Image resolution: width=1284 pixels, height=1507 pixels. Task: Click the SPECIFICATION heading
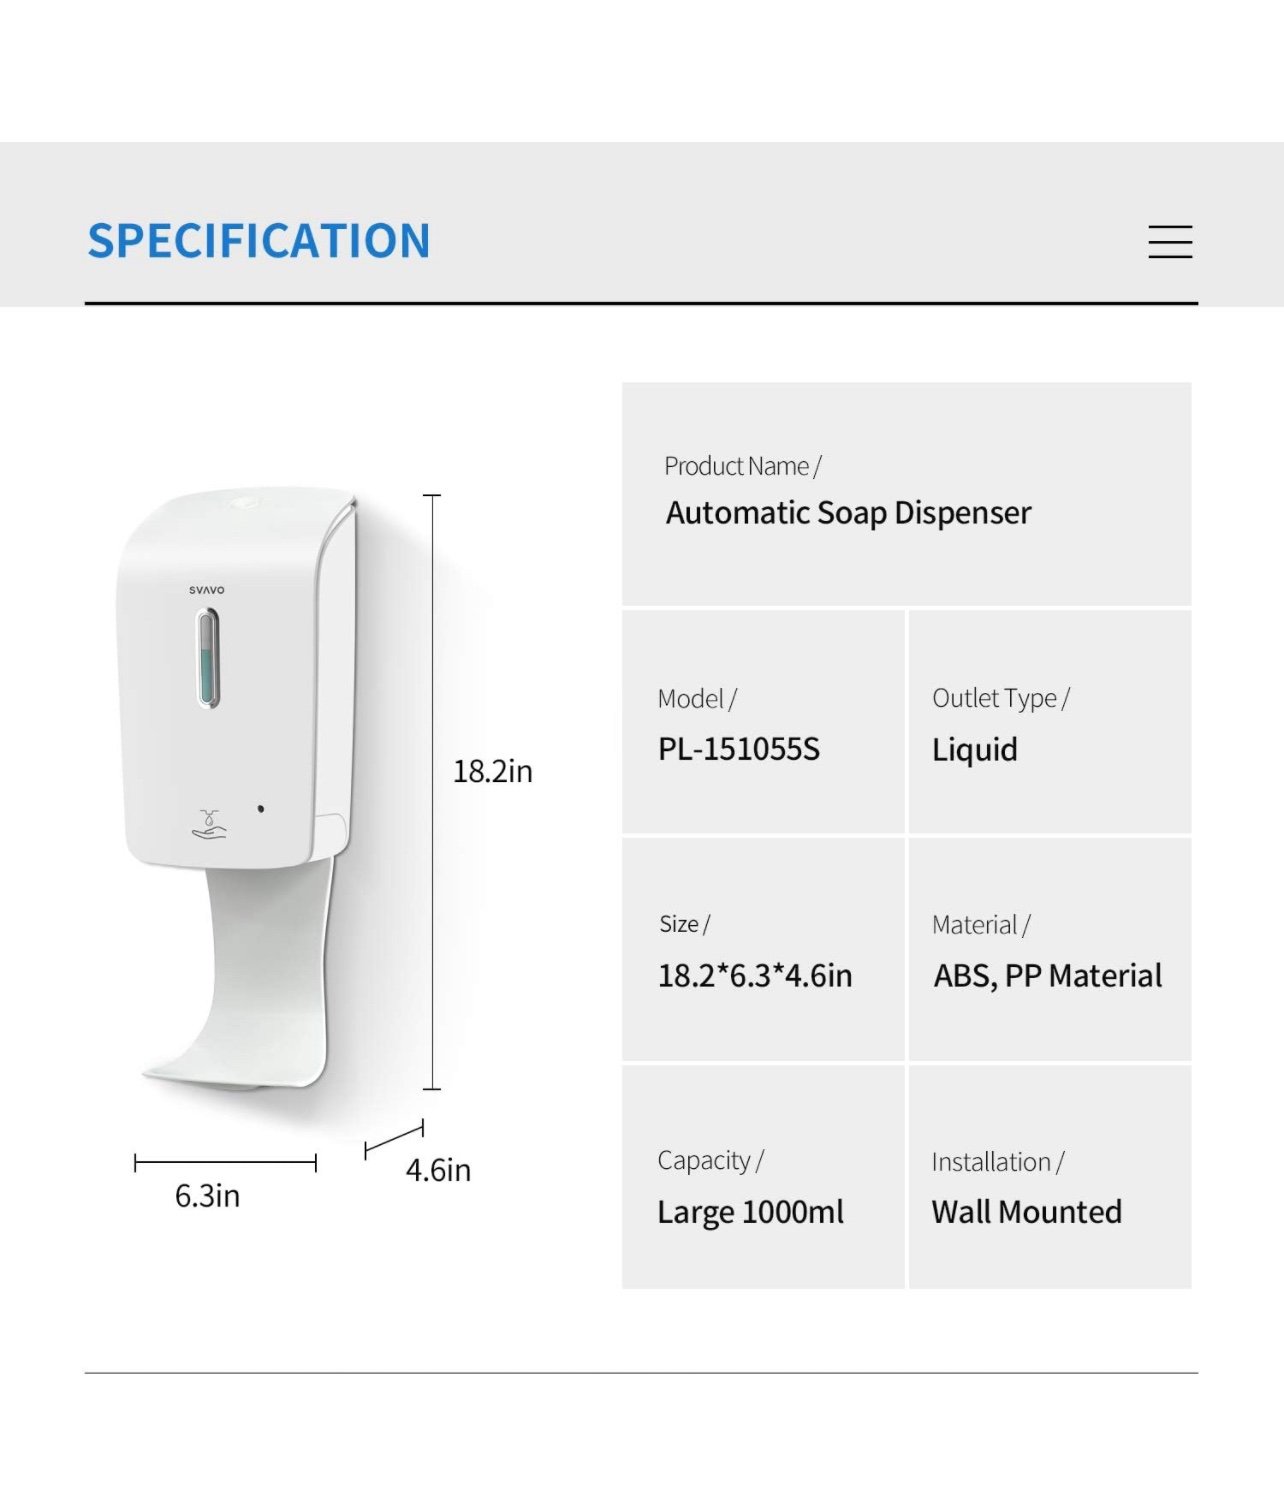(x=259, y=241)
